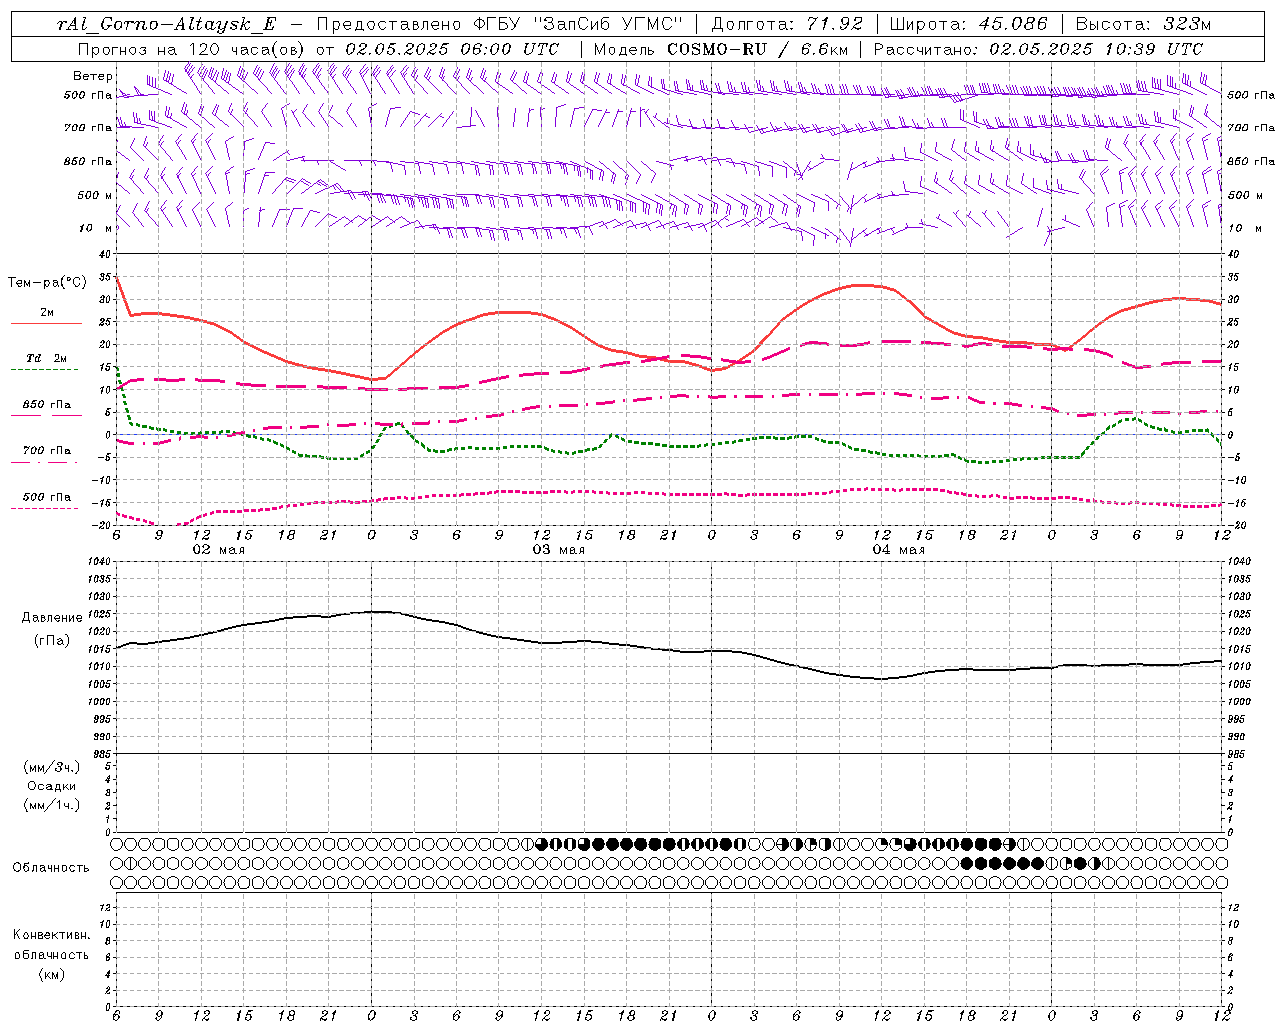Click 35 on the right temperature axis

coord(1233,277)
